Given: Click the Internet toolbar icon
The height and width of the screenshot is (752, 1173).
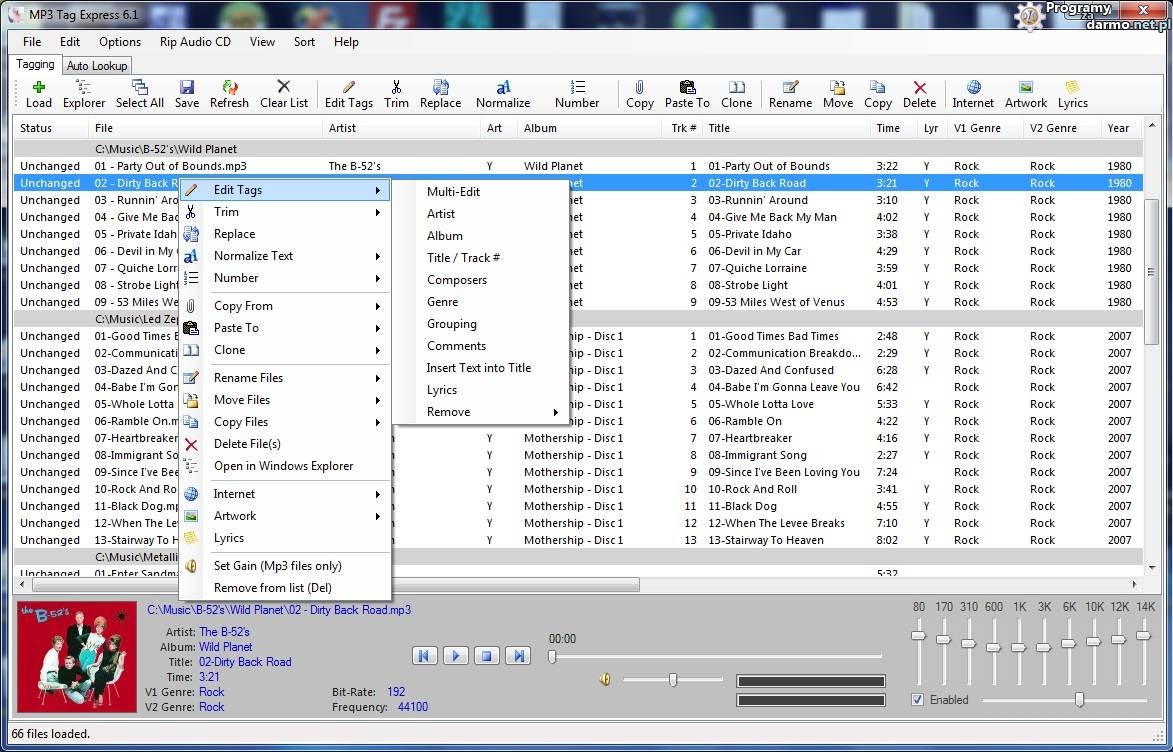Looking at the screenshot, I should pyautogui.click(x=973, y=94).
